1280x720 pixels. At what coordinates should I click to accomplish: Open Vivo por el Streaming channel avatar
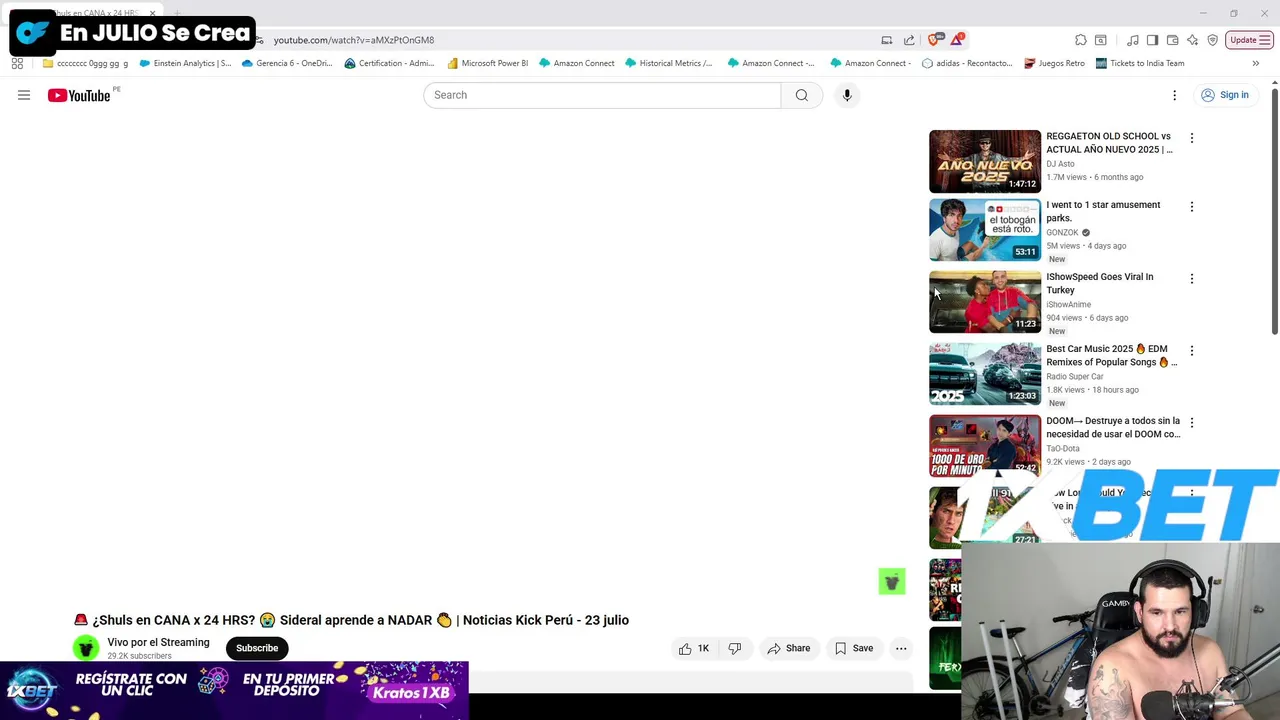pos(86,648)
